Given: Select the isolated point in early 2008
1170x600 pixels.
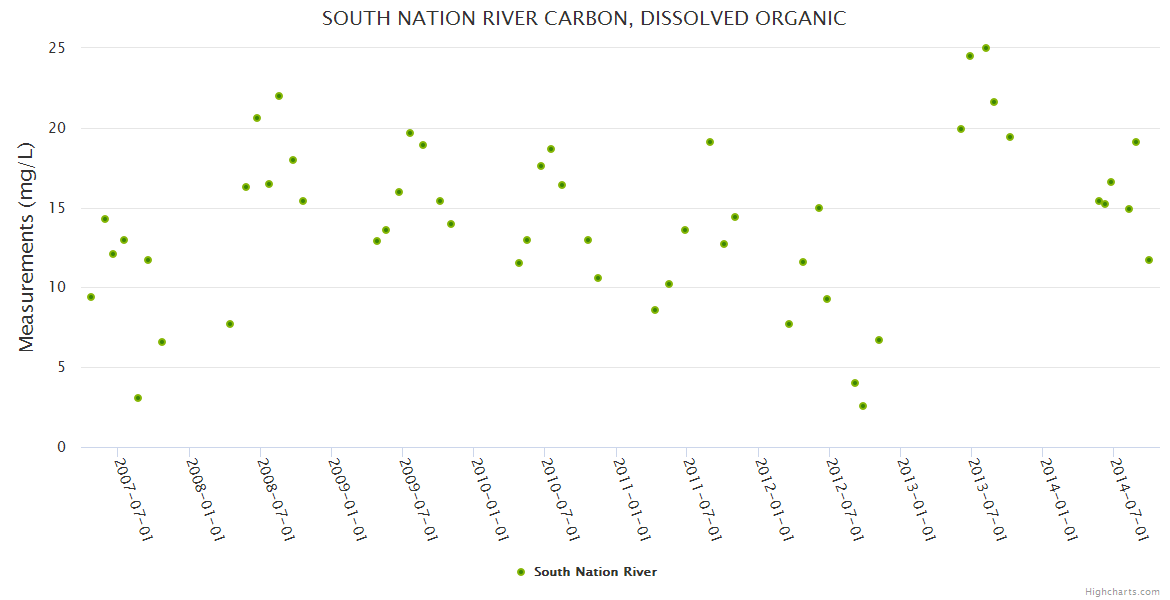Looking at the screenshot, I should pyautogui.click(x=230, y=324).
